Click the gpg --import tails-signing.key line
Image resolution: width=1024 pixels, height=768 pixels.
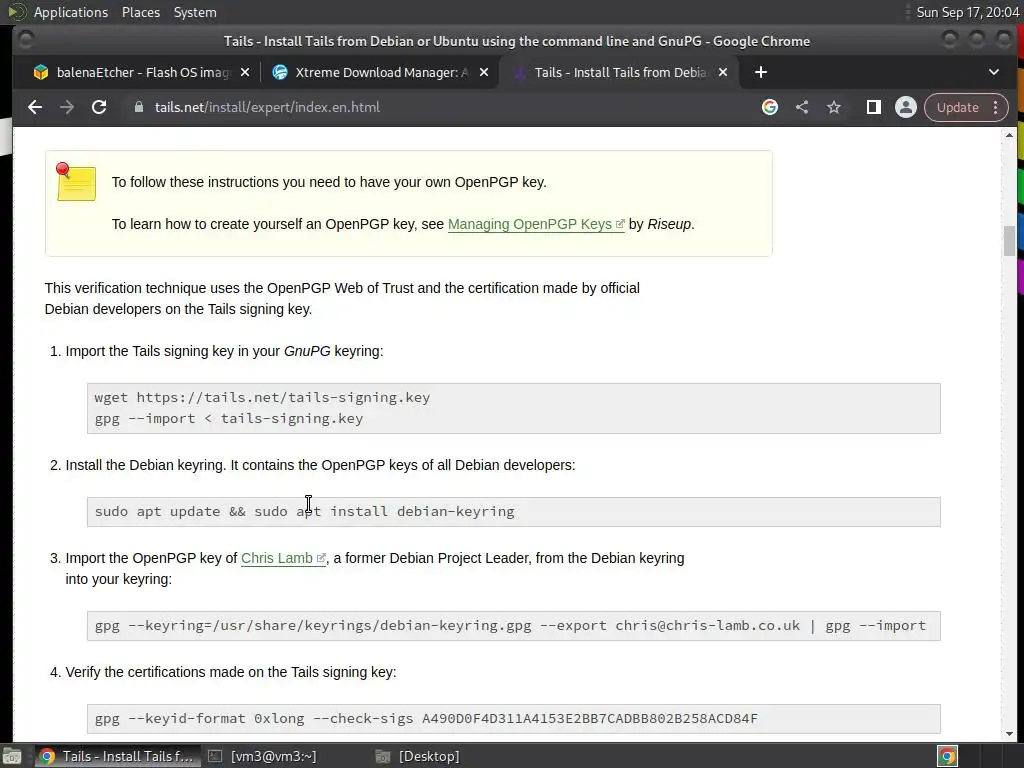click(229, 419)
